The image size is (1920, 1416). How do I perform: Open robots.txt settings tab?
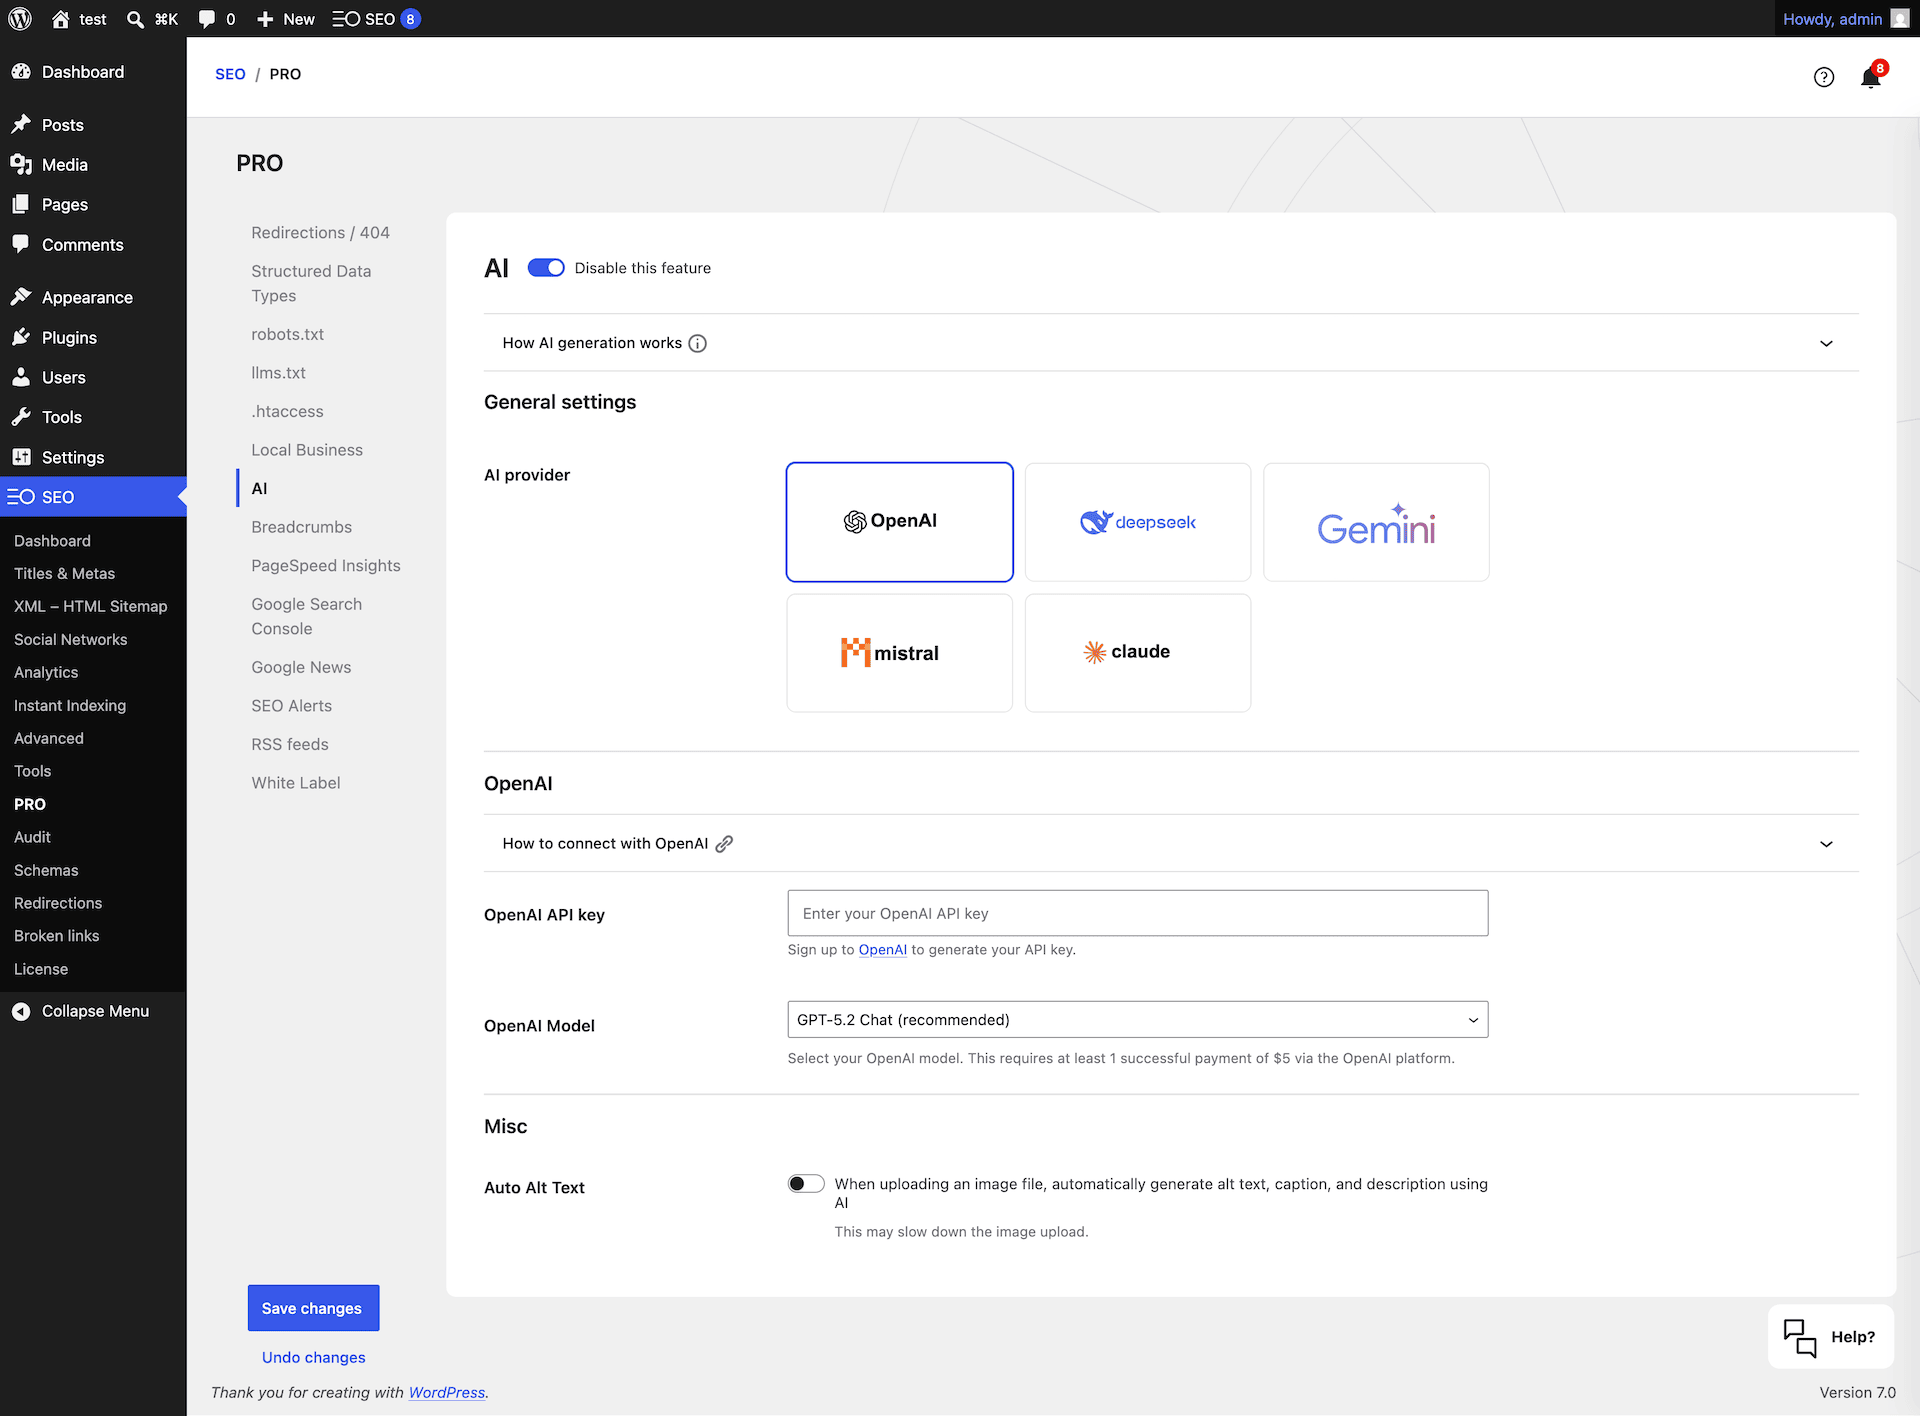(287, 334)
